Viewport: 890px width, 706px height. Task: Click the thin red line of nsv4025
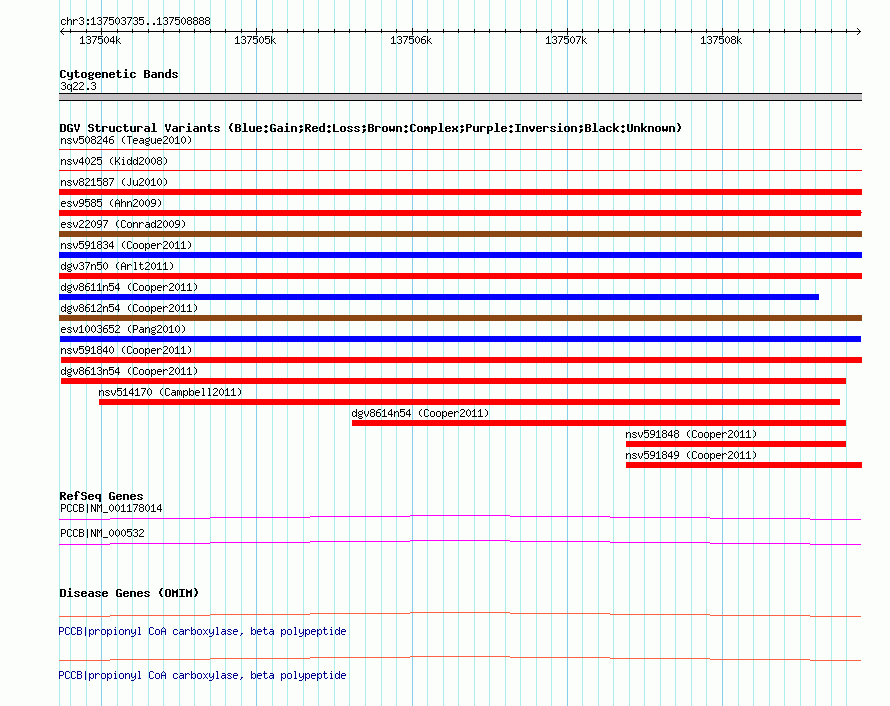pos(460,170)
